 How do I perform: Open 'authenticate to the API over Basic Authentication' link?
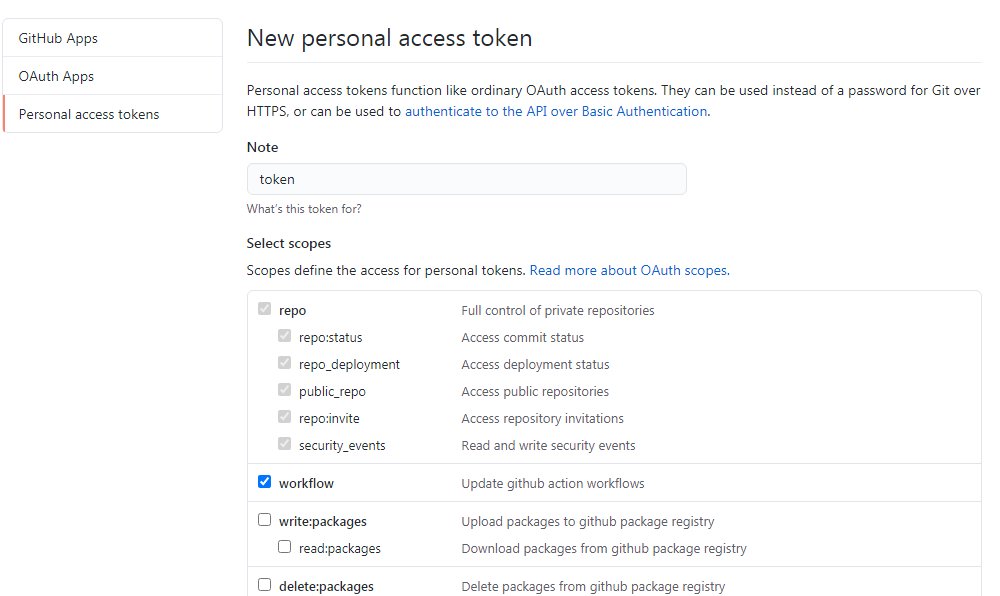coord(555,111)
